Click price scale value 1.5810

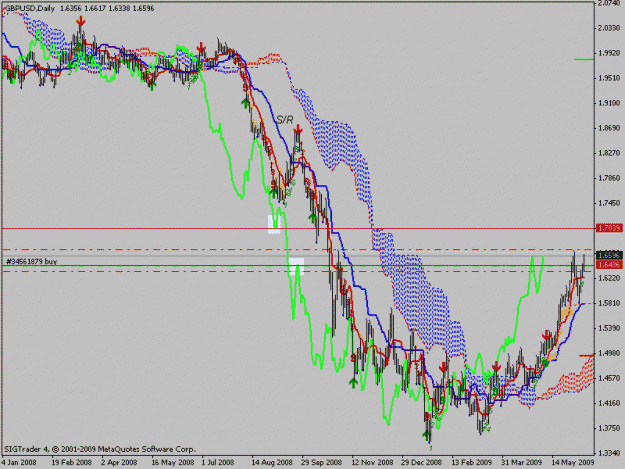click(609, 303)
